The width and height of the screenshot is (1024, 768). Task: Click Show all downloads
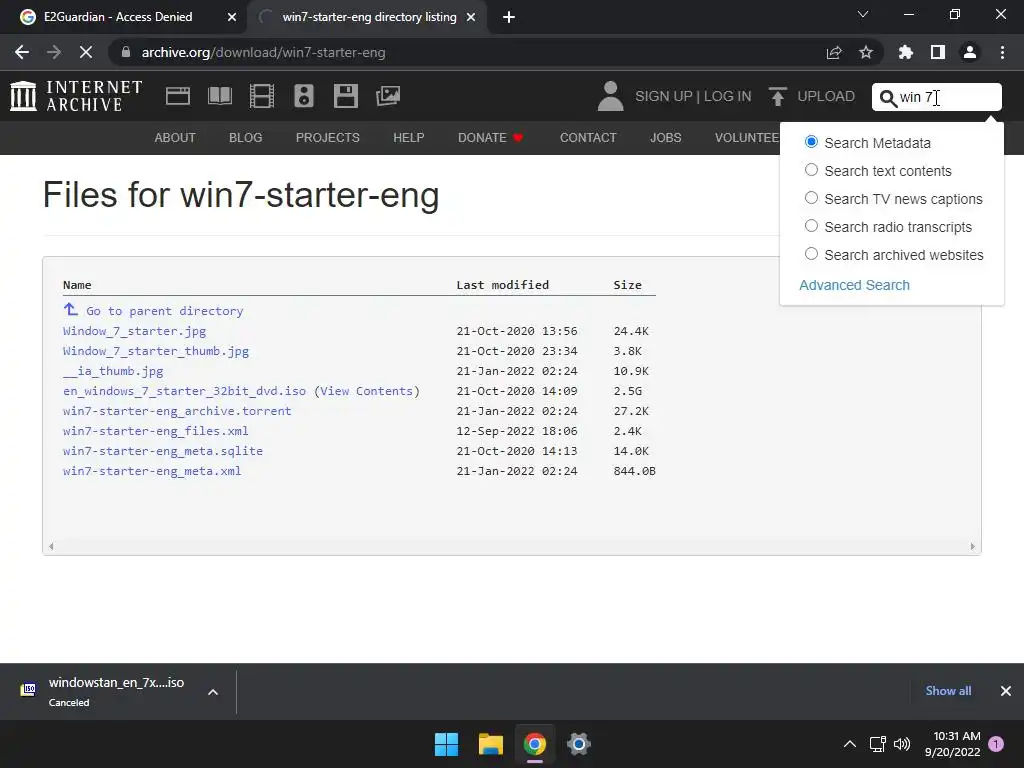pos(948,691)
